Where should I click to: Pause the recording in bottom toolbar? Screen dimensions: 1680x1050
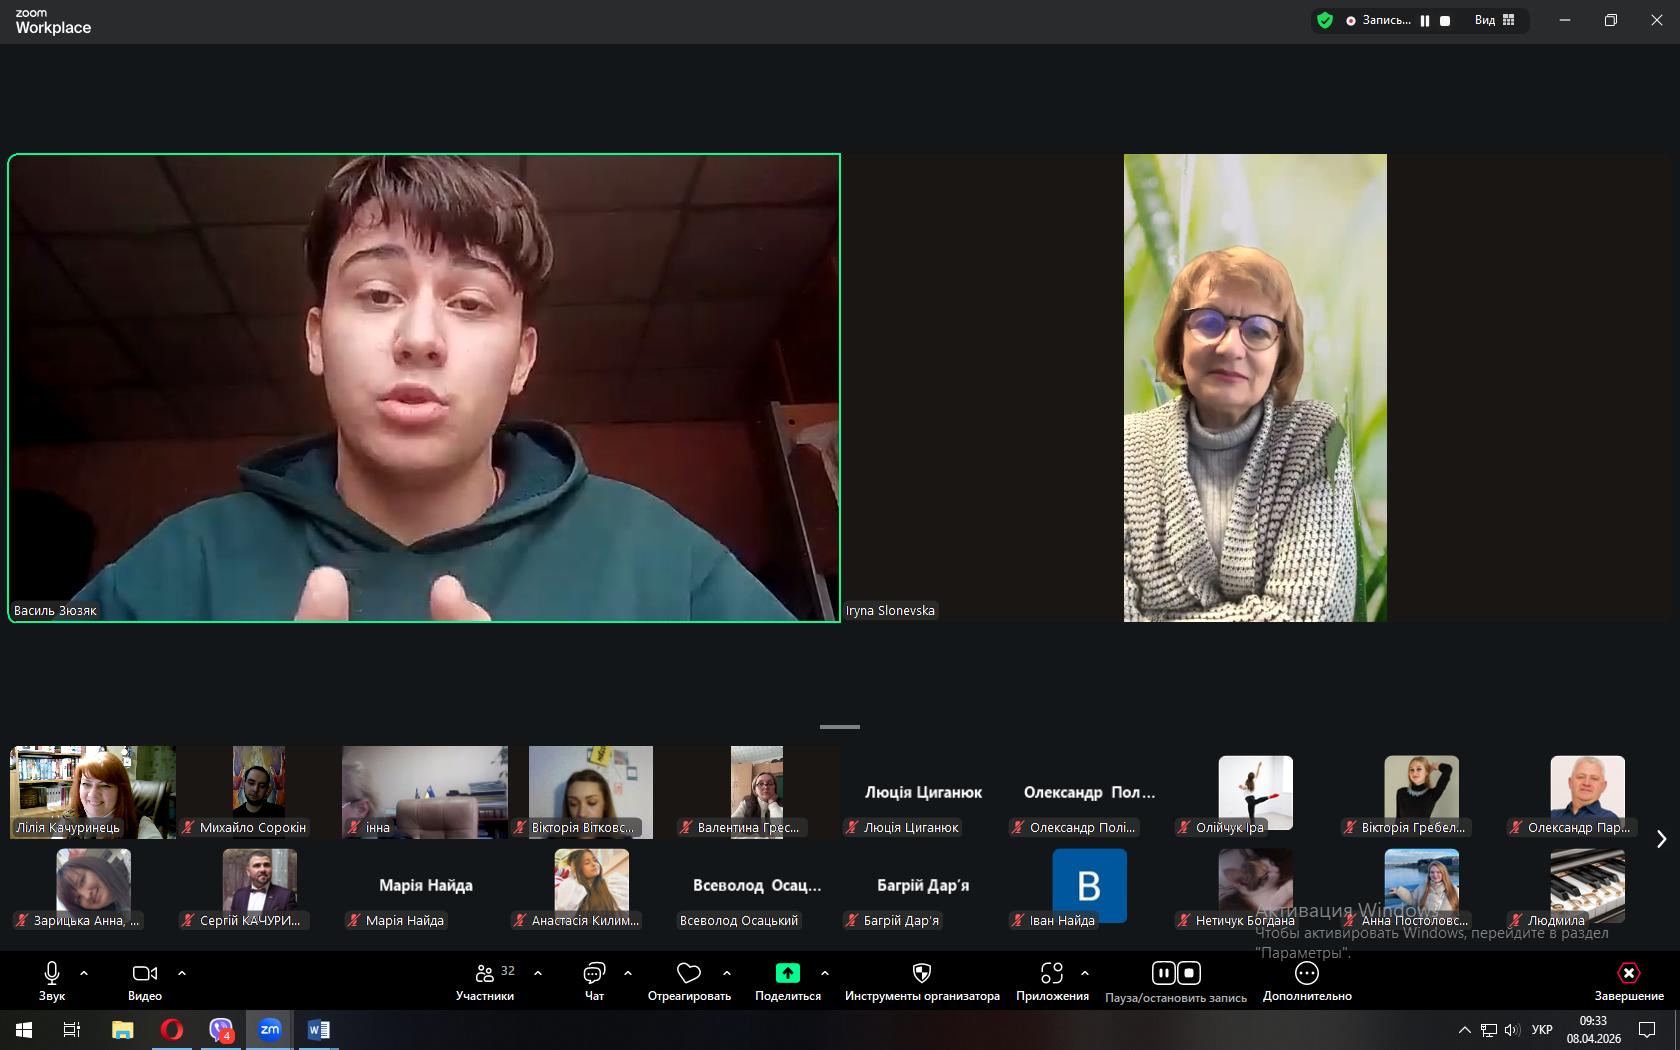click(x=1163, y=973)
